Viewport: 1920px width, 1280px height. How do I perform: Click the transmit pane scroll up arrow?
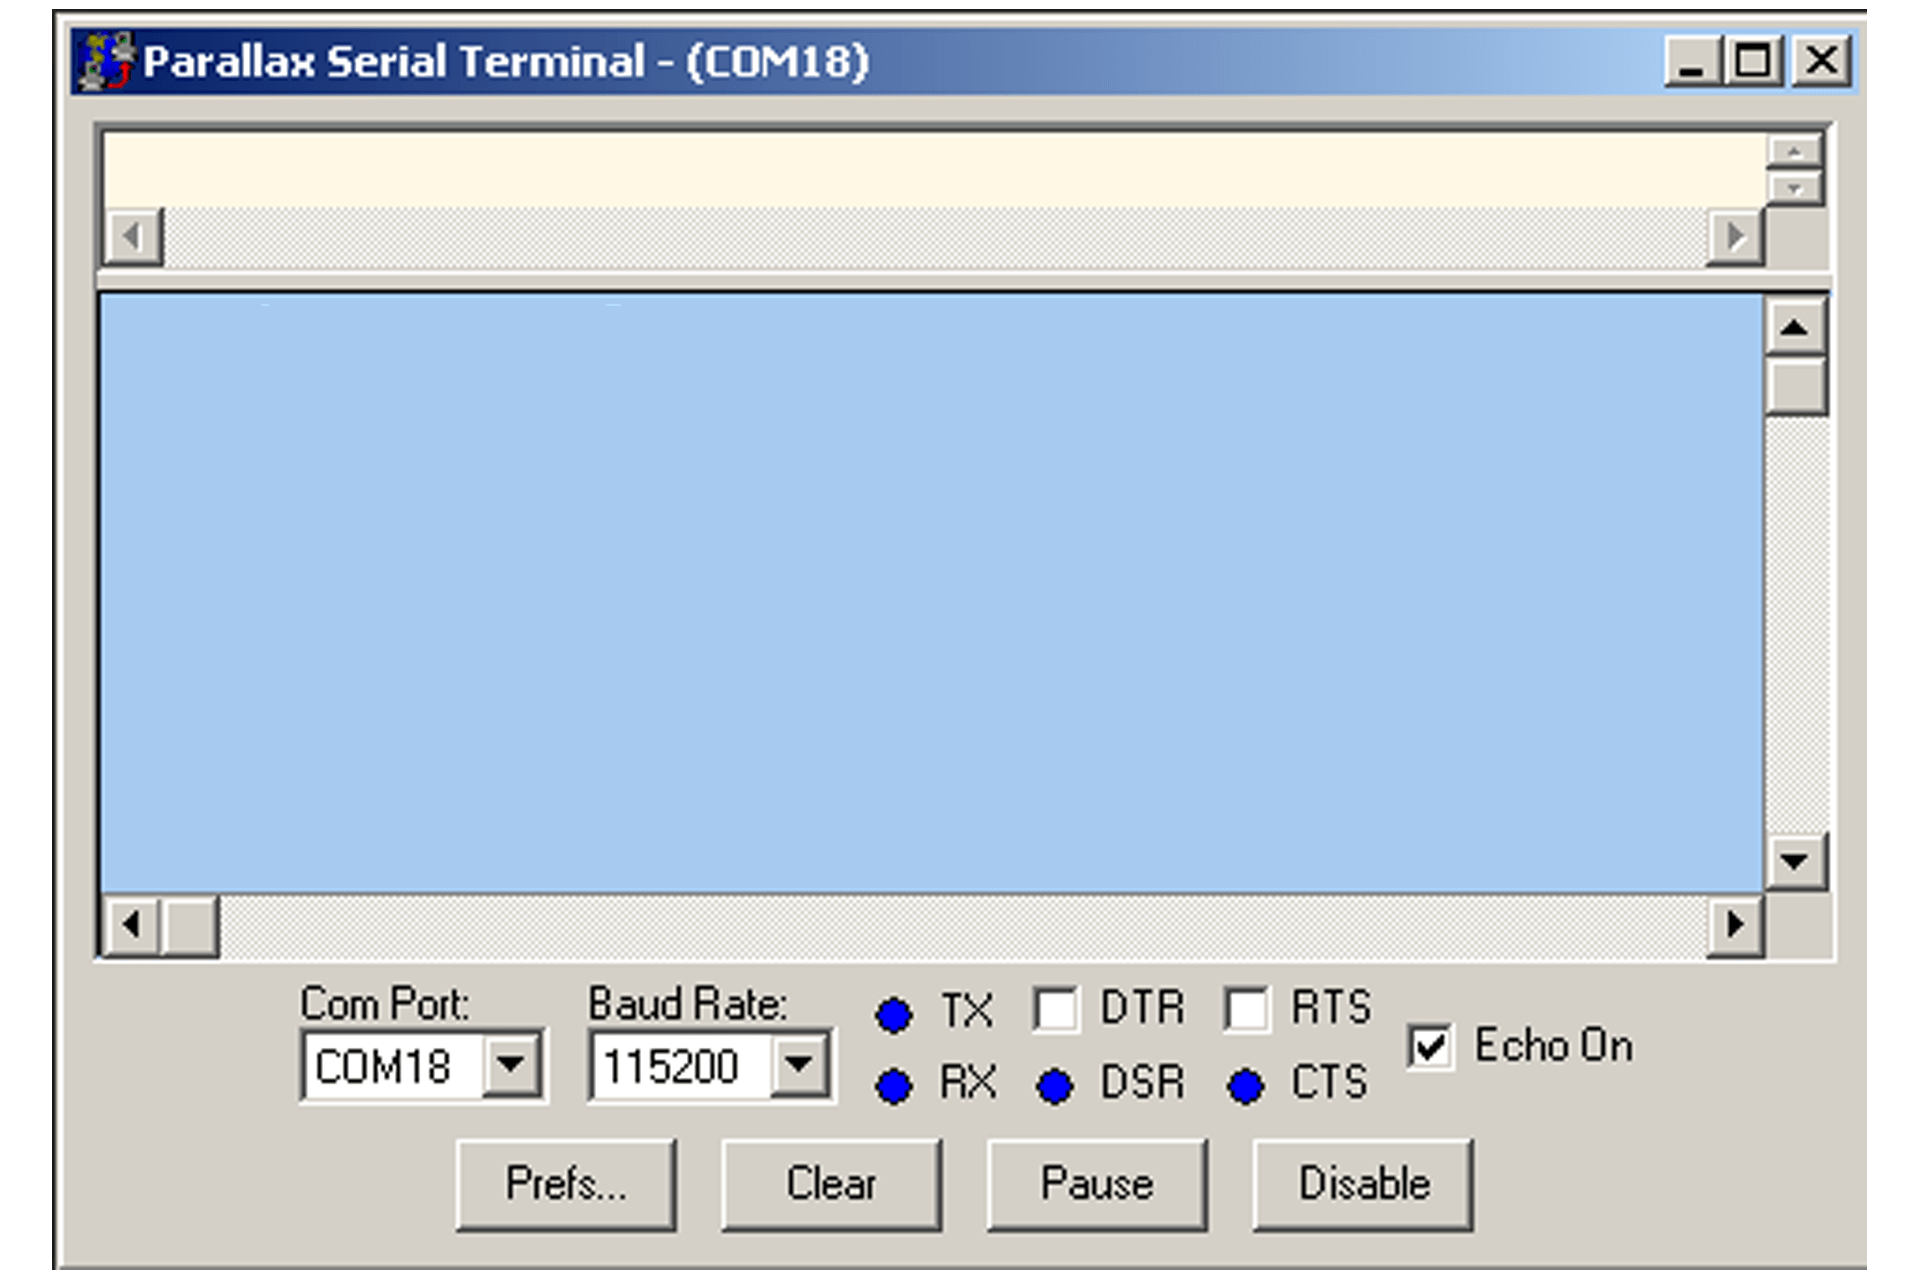1795,152
